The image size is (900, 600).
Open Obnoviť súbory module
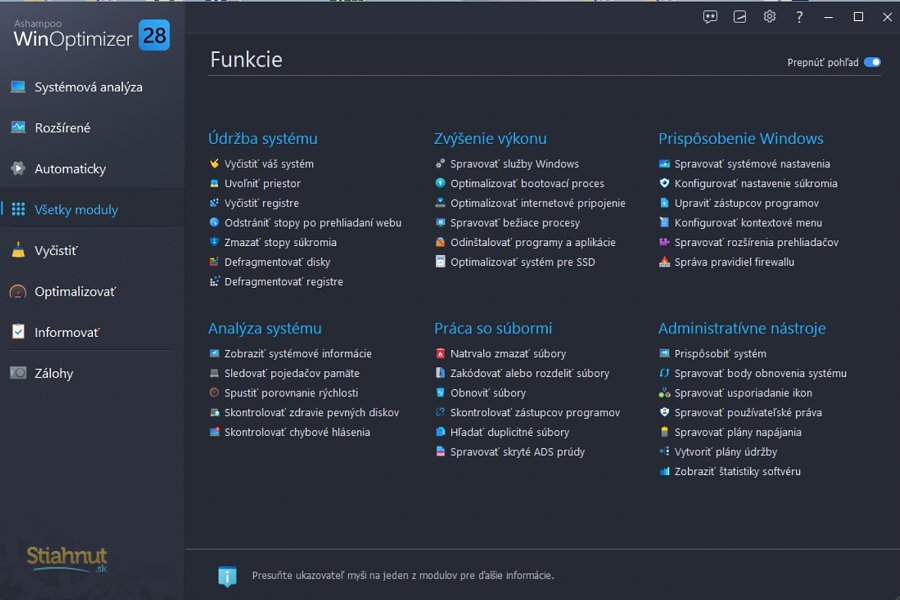pos(488,393)
